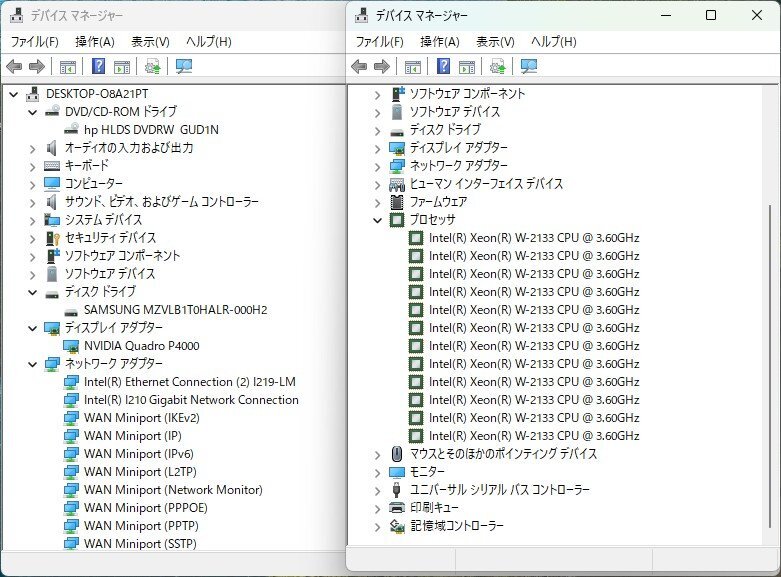Viewport: 781px width, 577px height.
Task: Open ヘルプ(H) menu in left window
Action: coord(209,42)
